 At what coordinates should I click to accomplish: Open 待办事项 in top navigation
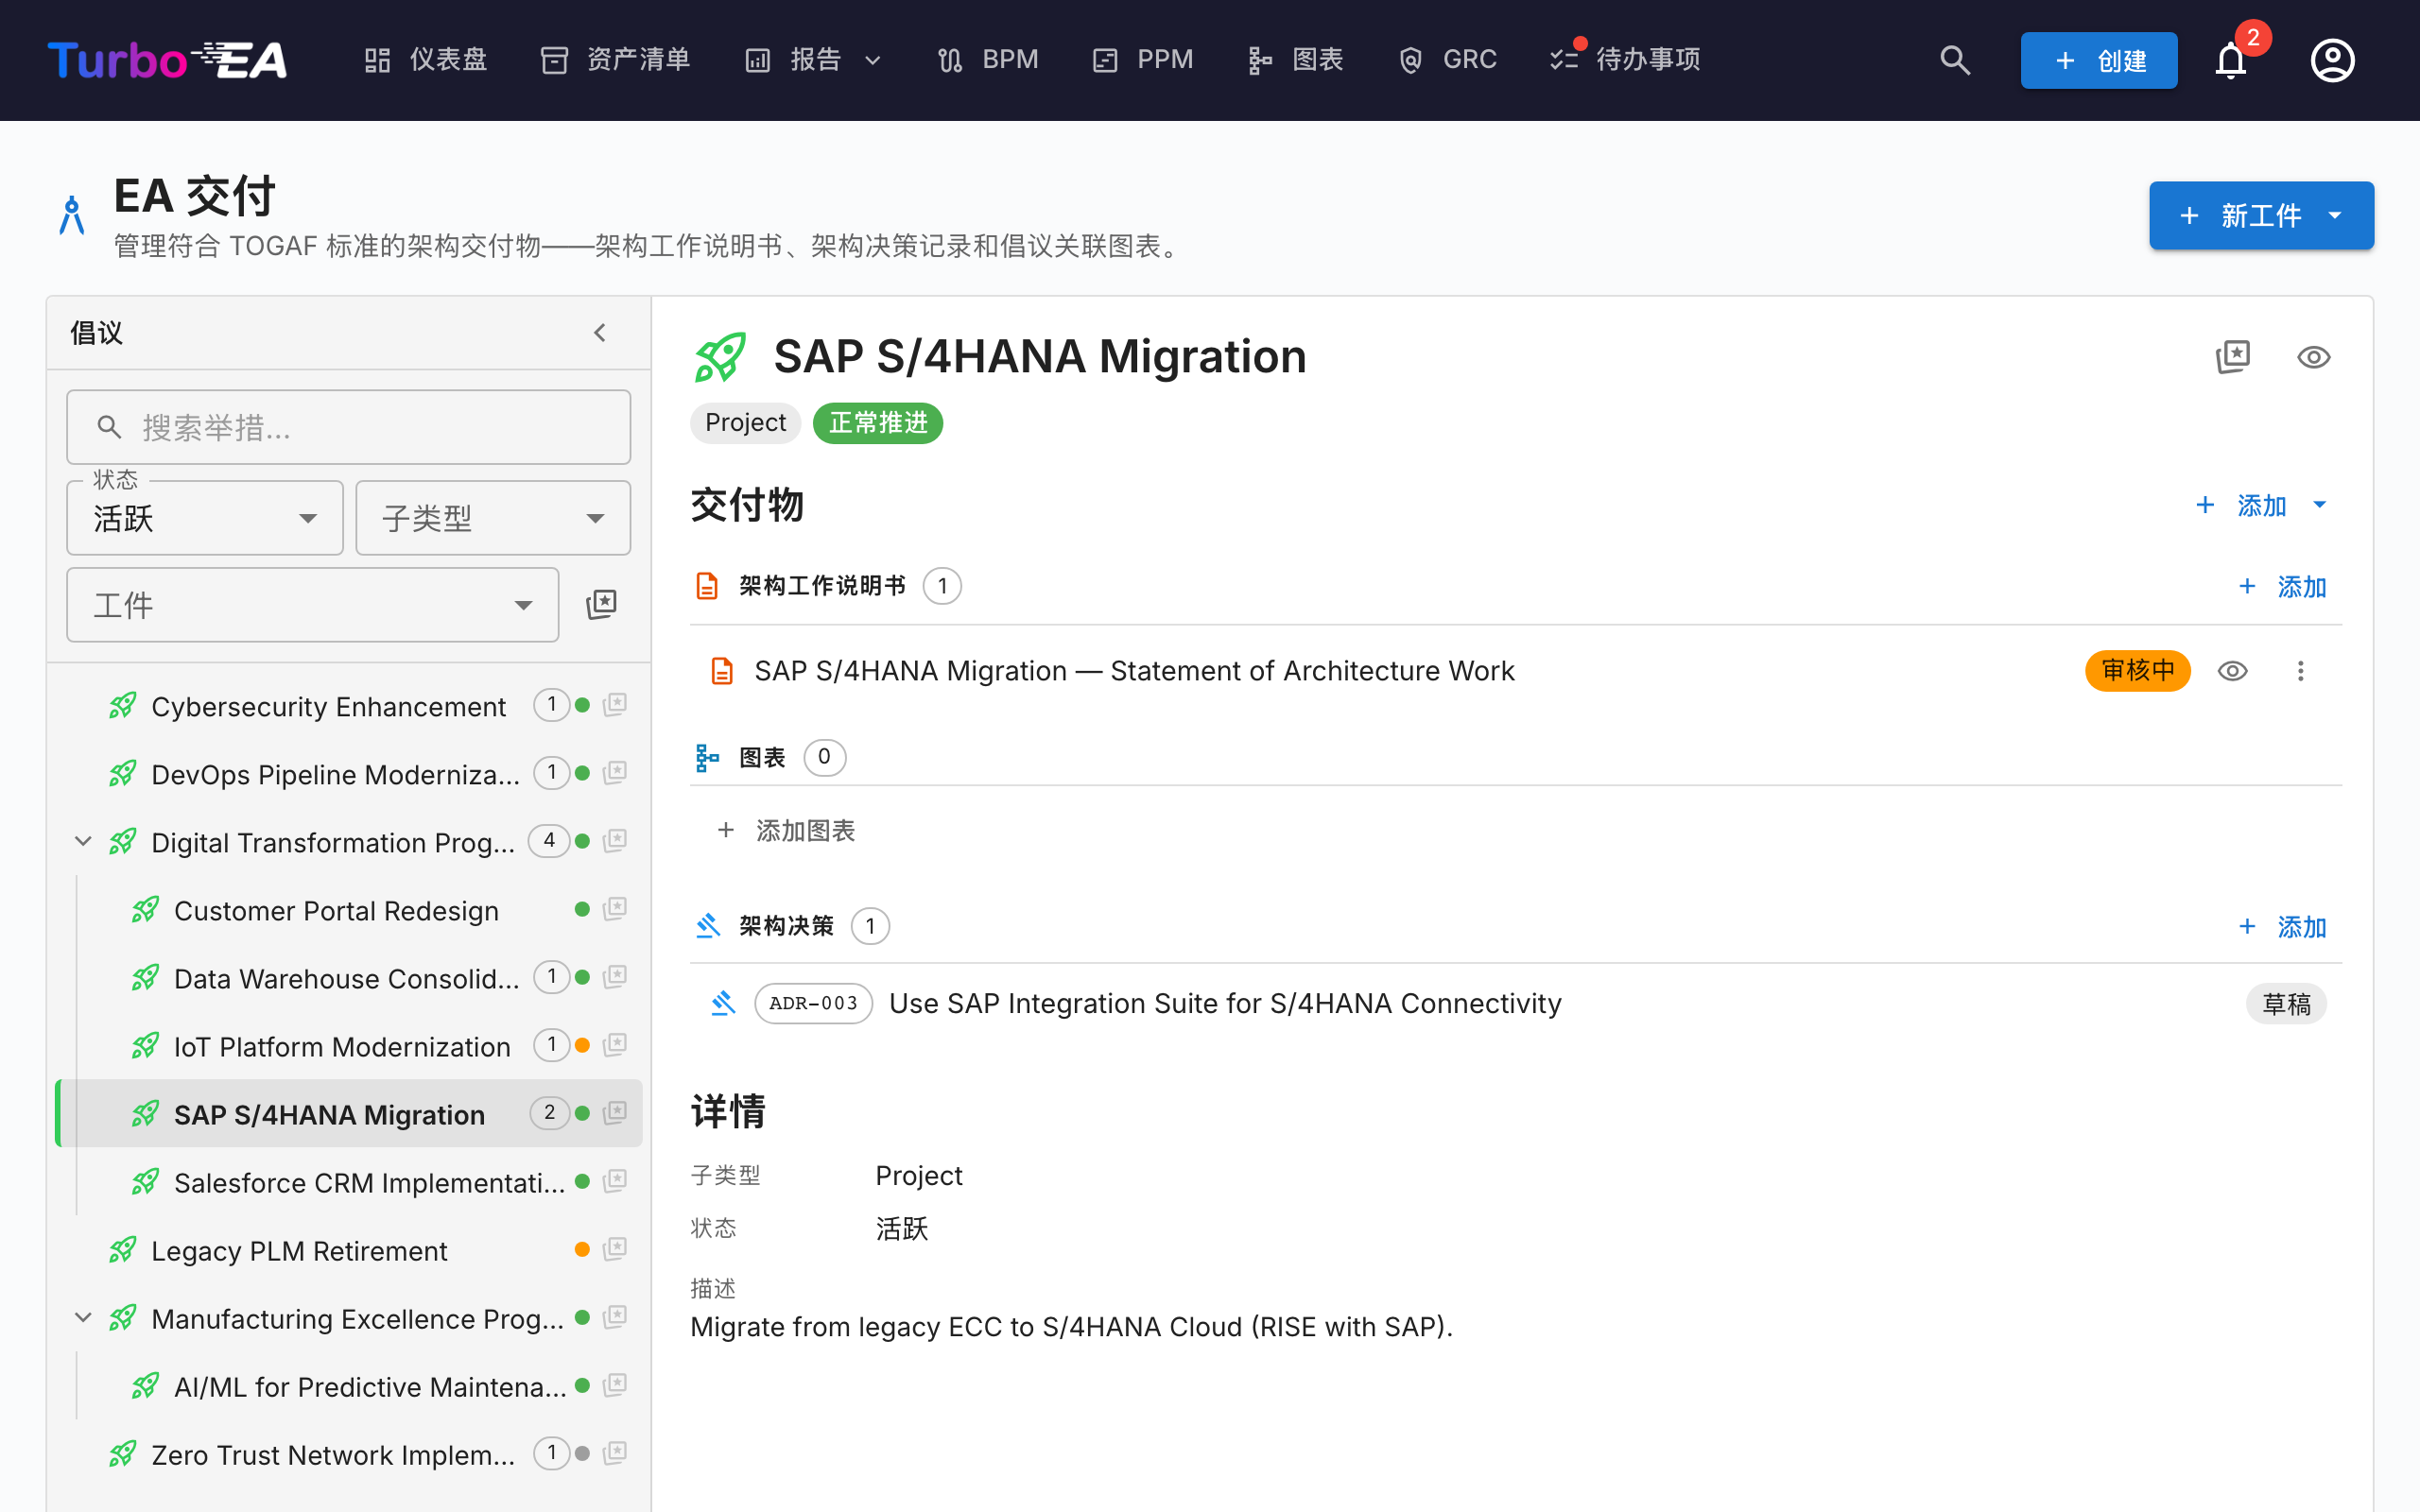pyautogui.click(x=1625, y=60)
